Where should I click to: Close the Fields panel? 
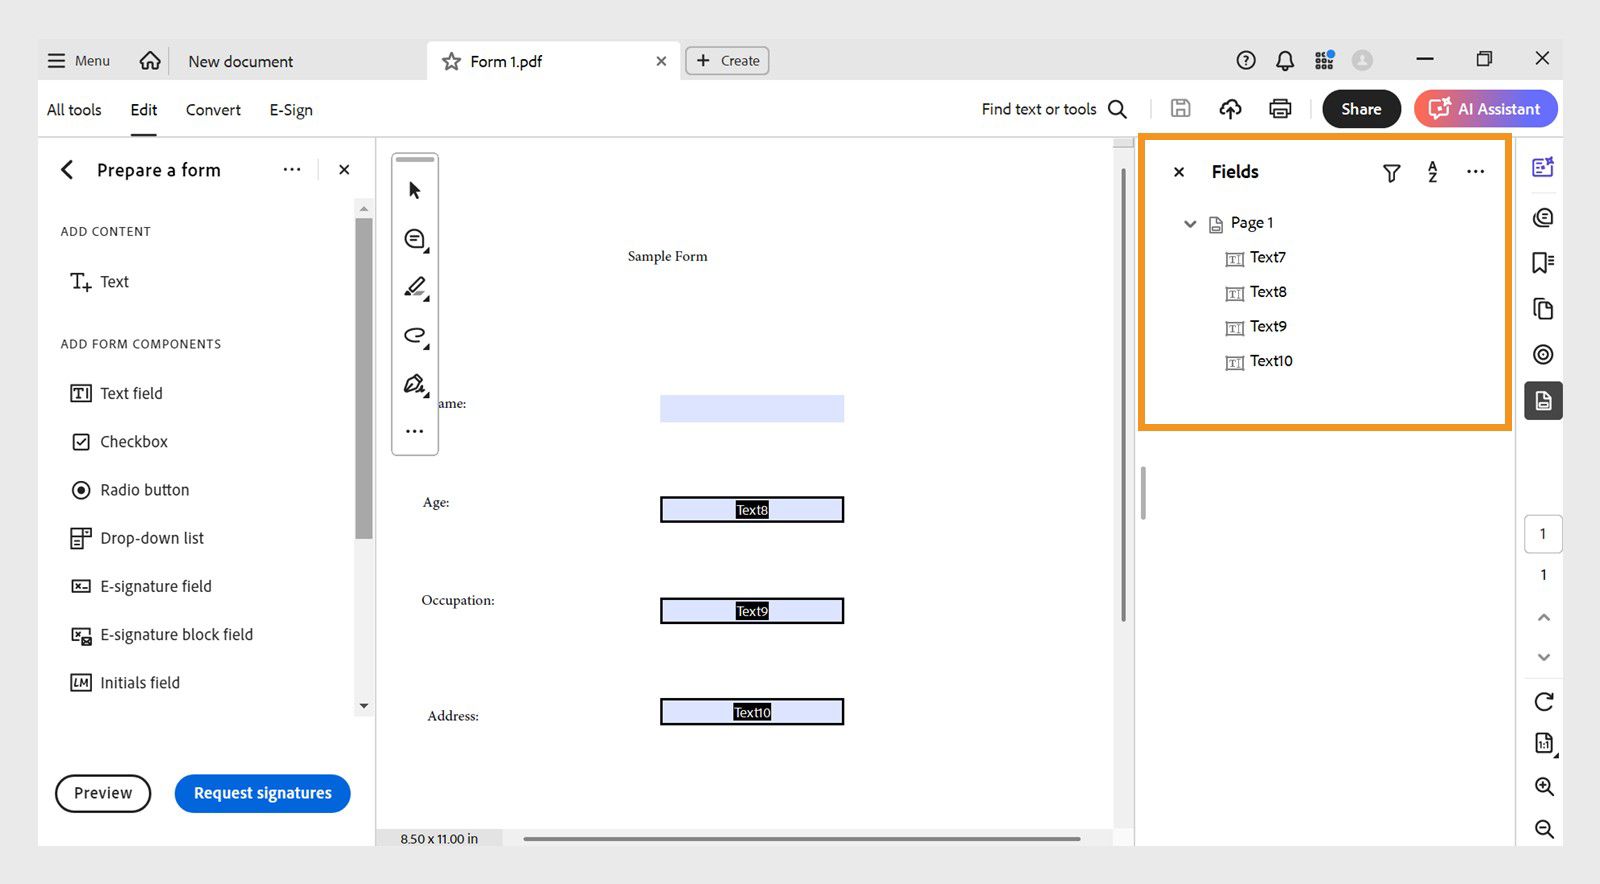1179,172
